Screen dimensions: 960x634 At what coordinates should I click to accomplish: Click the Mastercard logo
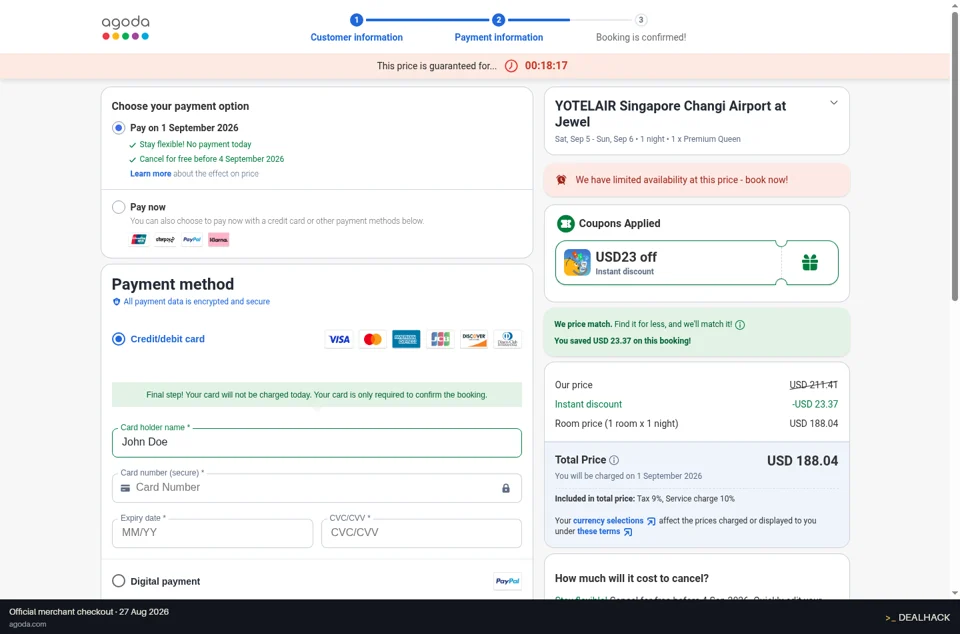[372, 339]
